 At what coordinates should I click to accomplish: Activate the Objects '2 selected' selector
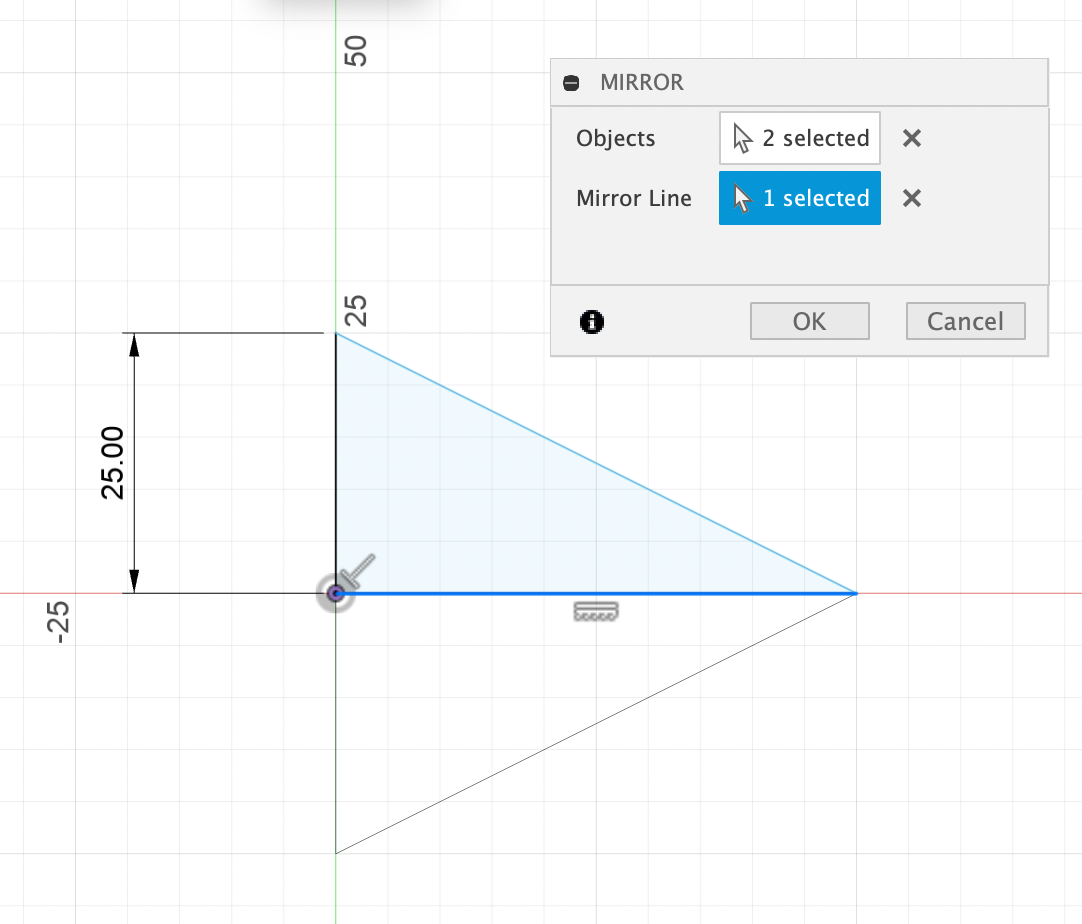(x=799, y=138)
